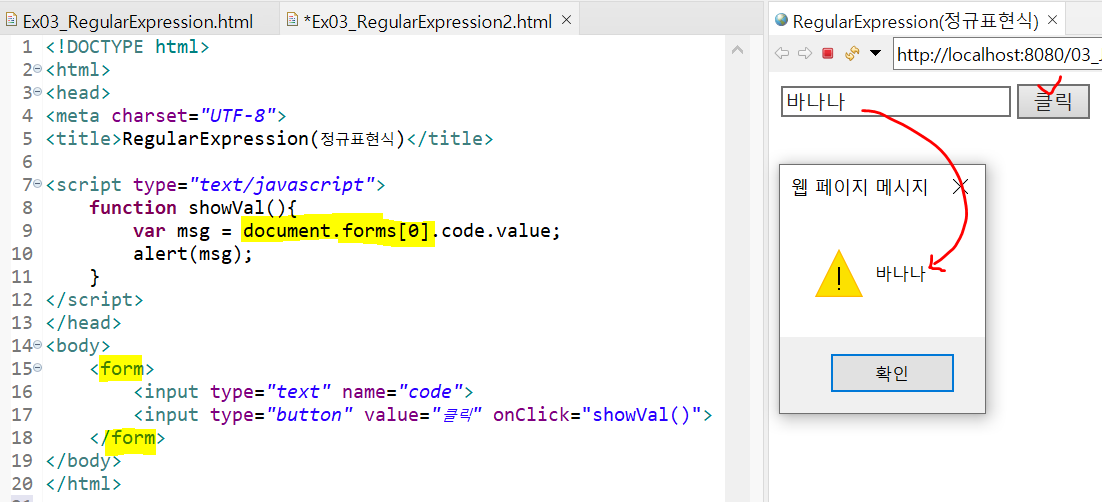Collapse the script block on line 7
1102x502 pixels.
pyautogui.click(x=37, y=185)
